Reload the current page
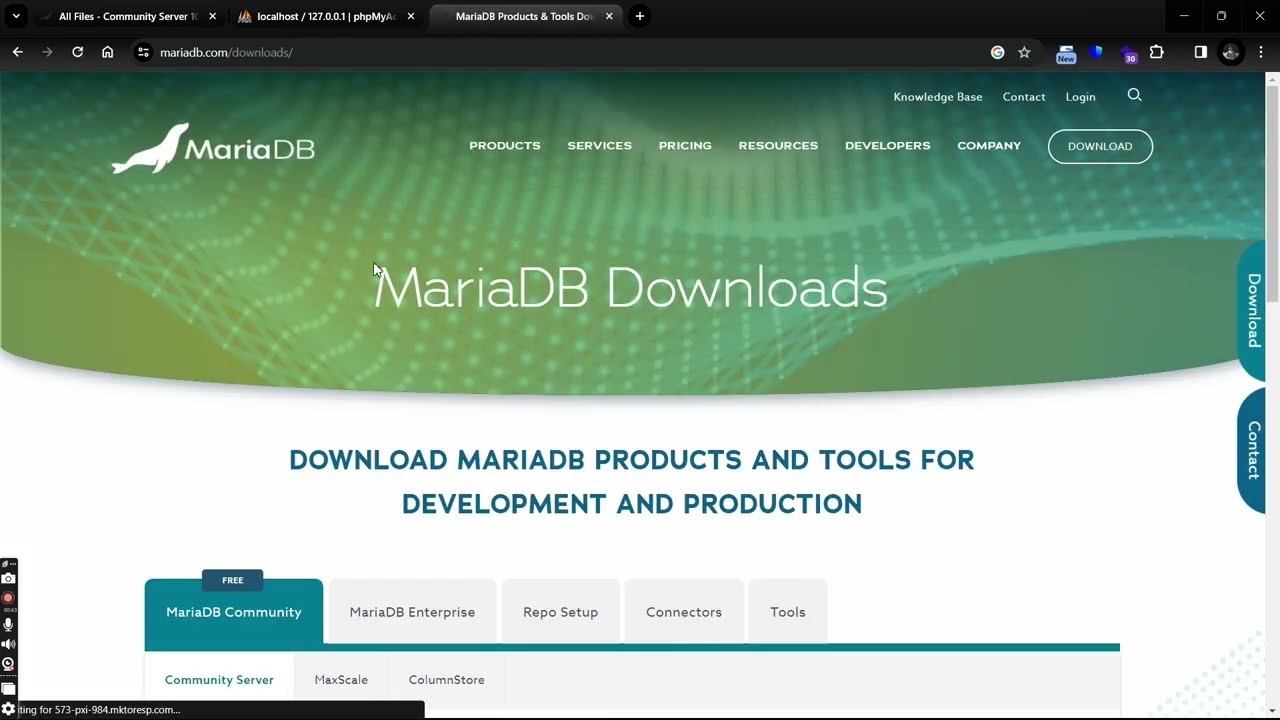The width and height of the screenshot is (1280, 720). [77, 52]
